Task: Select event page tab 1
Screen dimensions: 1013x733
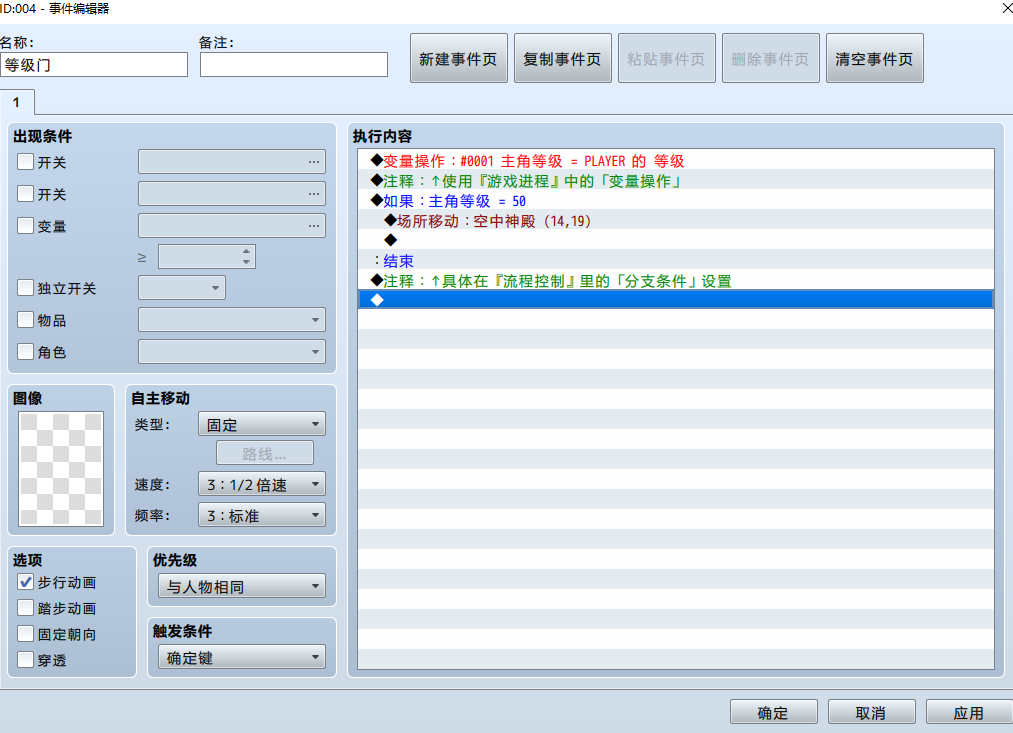Action: click(17, 103)
